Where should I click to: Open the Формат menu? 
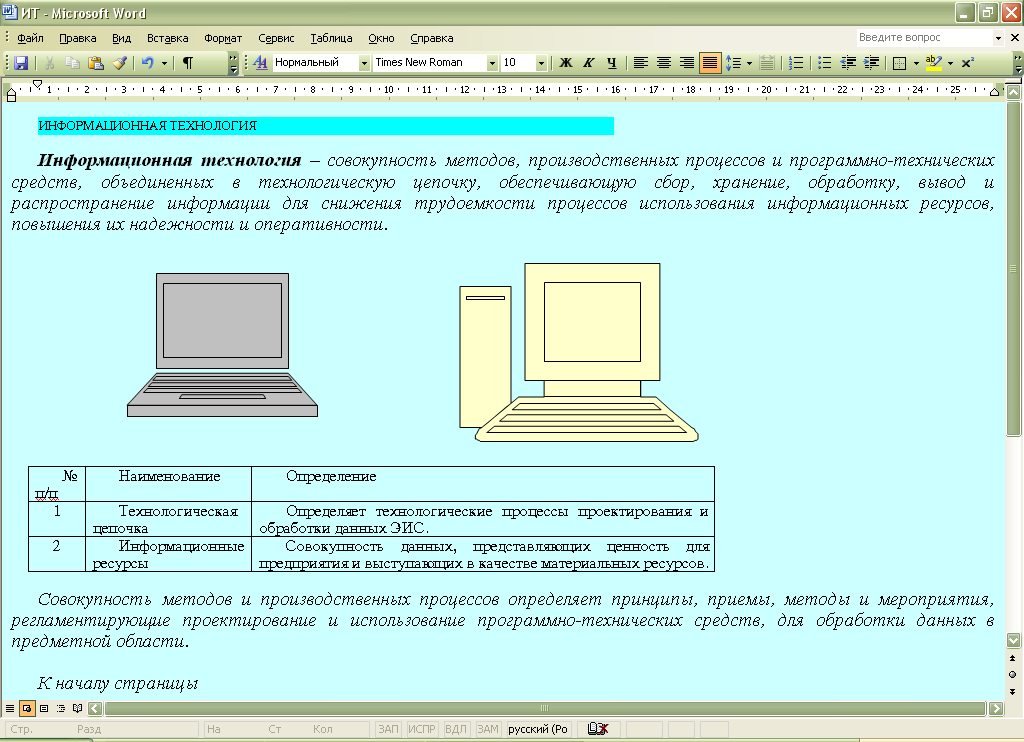223,38
